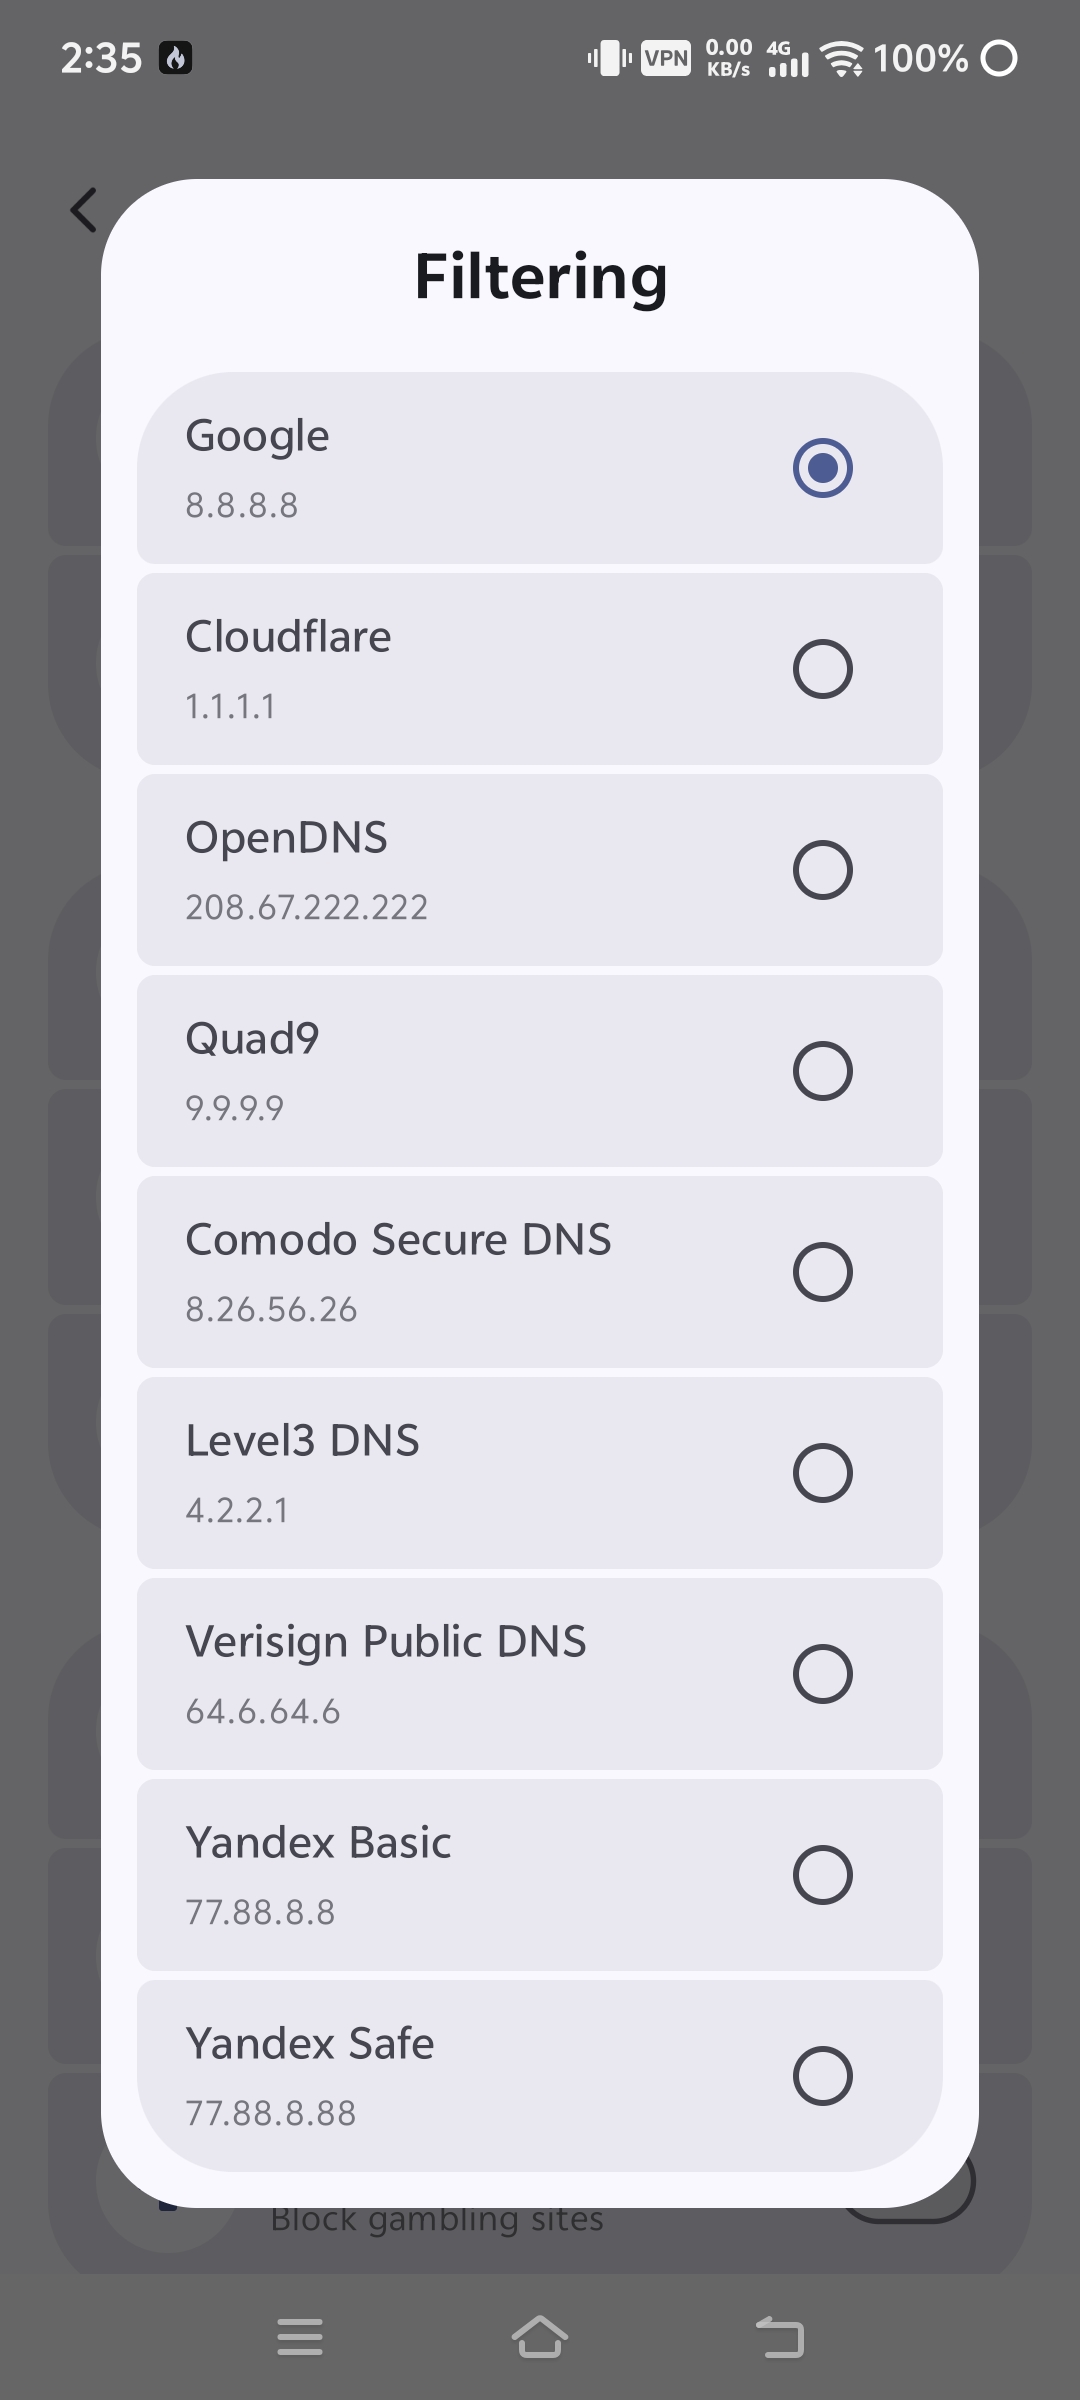Enable the Quad9 radio button
This screenshot has height=2400, width=1080.
[822, 1071]
